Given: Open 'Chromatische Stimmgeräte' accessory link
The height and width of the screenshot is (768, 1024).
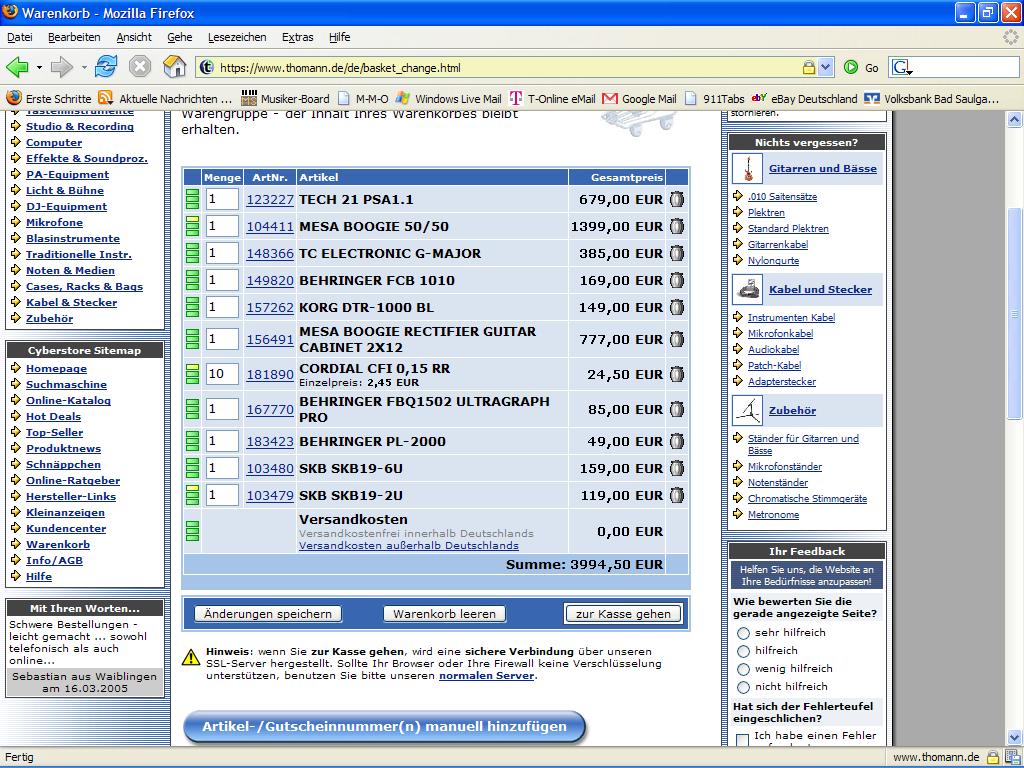Looking at the screenshot, I should (807, 498).
